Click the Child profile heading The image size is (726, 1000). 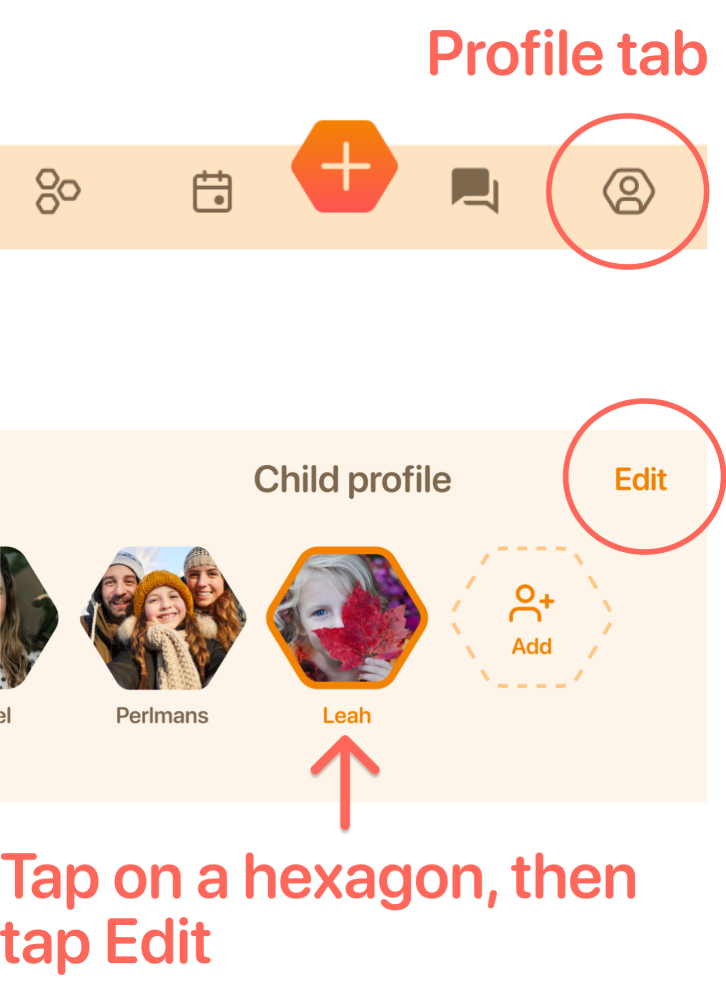pos(352,480)
